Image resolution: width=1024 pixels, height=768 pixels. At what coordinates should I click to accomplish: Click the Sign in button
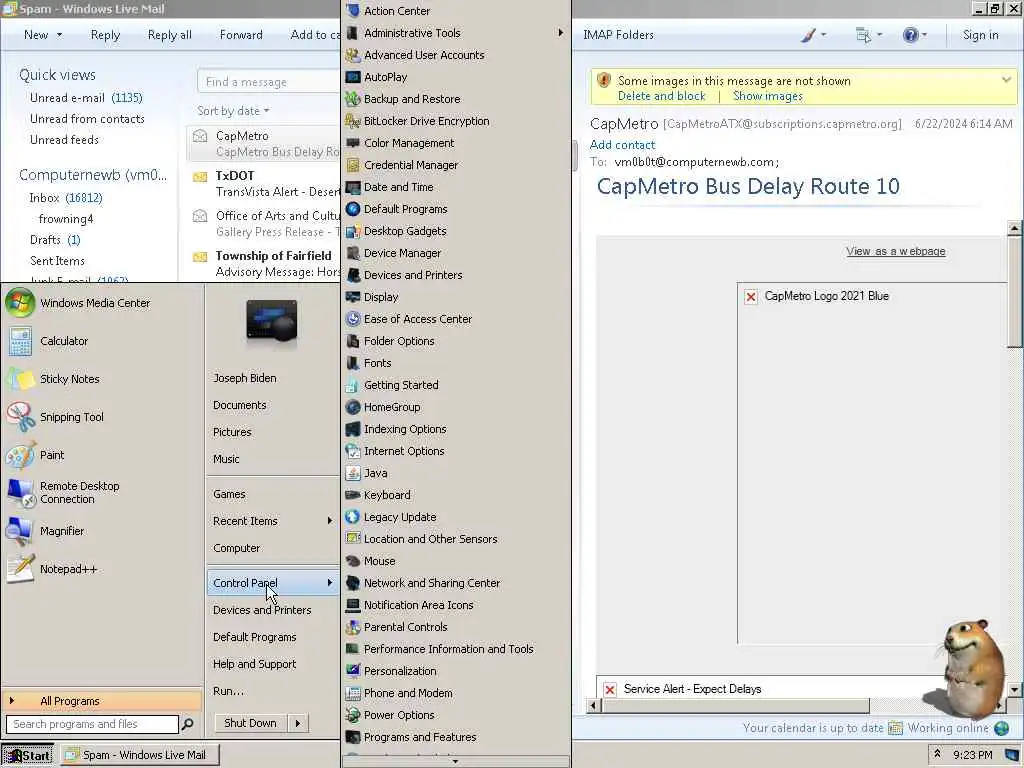(980, 35)
